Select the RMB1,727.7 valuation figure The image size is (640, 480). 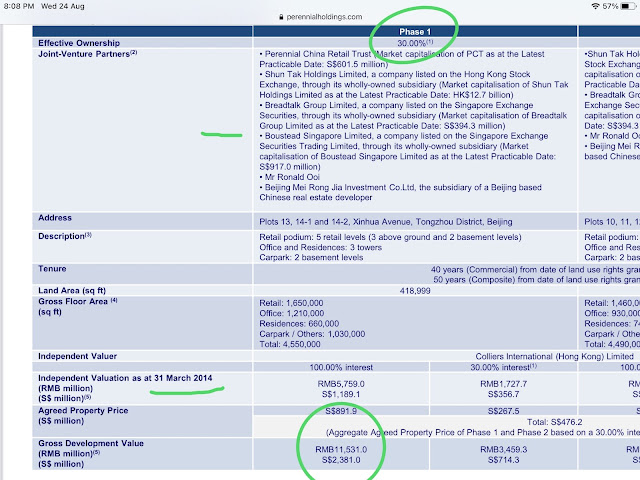click(x=503, y=384)
